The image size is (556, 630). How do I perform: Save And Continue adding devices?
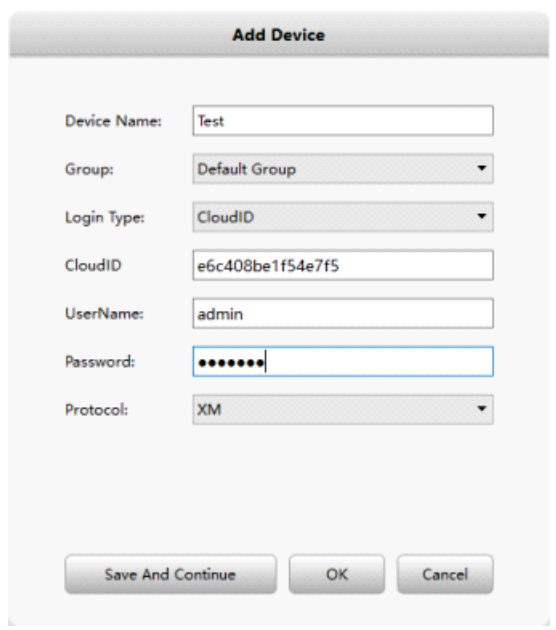[x=171, y=574]
